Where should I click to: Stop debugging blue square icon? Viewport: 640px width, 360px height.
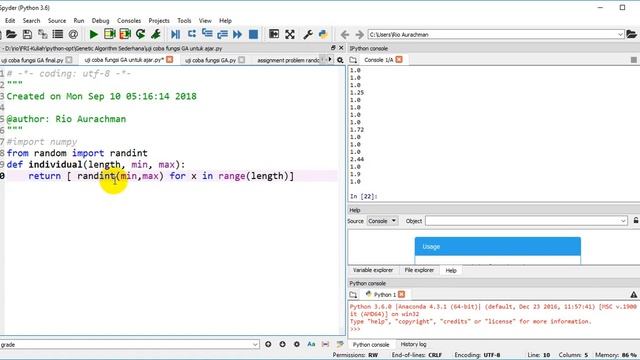253,34
